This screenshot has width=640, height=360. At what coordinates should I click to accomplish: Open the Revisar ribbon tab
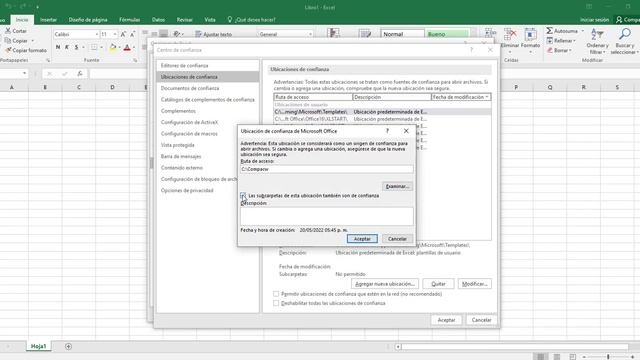point(184,20)
